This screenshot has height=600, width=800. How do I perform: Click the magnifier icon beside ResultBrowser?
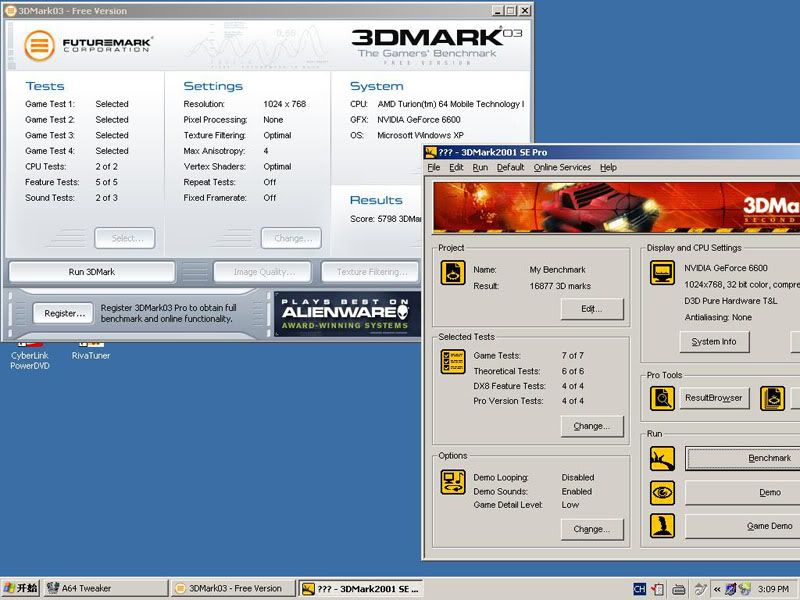pyautogui.click(x=662, y=398)
